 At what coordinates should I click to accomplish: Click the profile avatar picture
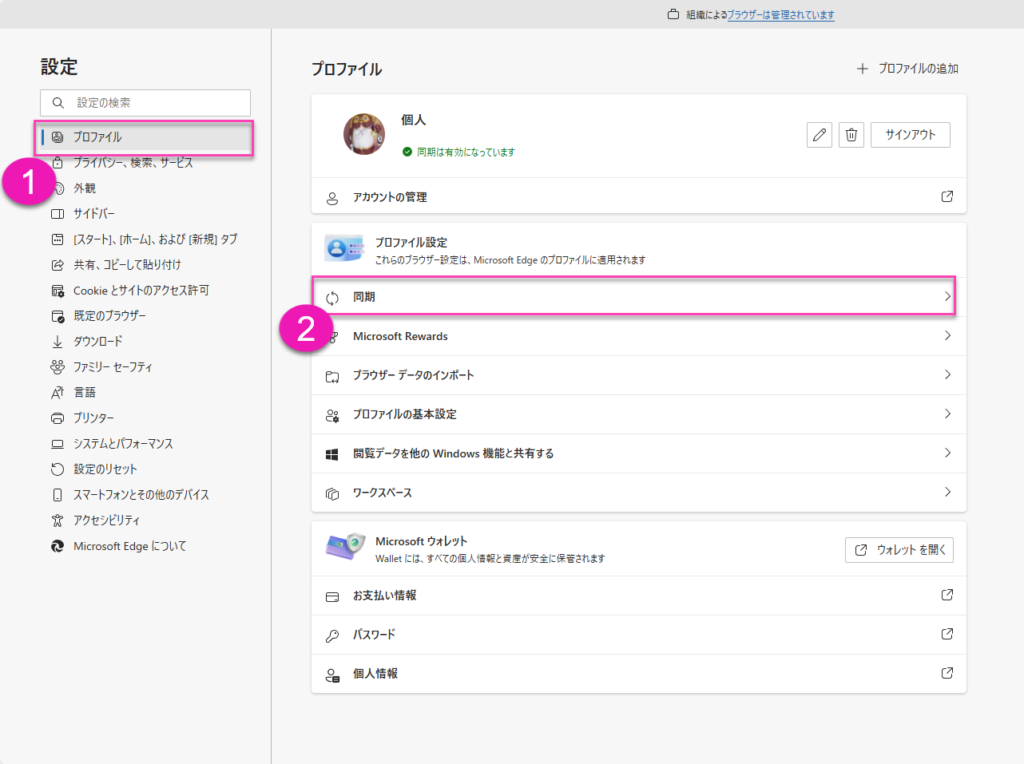364,134
